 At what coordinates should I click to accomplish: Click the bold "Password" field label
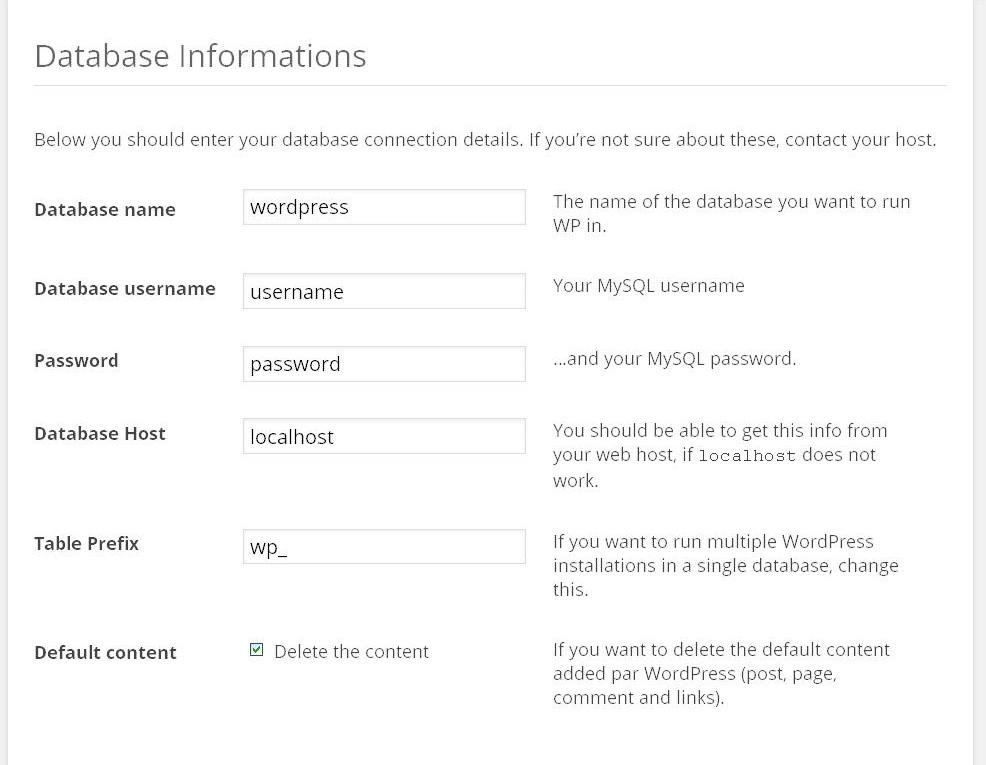coord(76,360)
